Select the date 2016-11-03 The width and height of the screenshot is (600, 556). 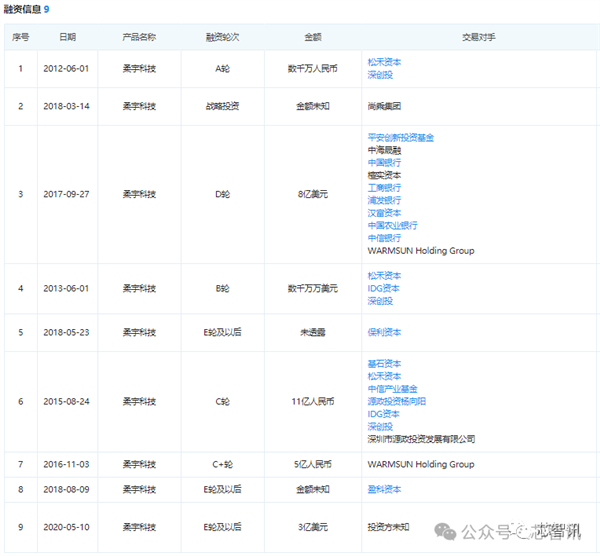(66, 464)
